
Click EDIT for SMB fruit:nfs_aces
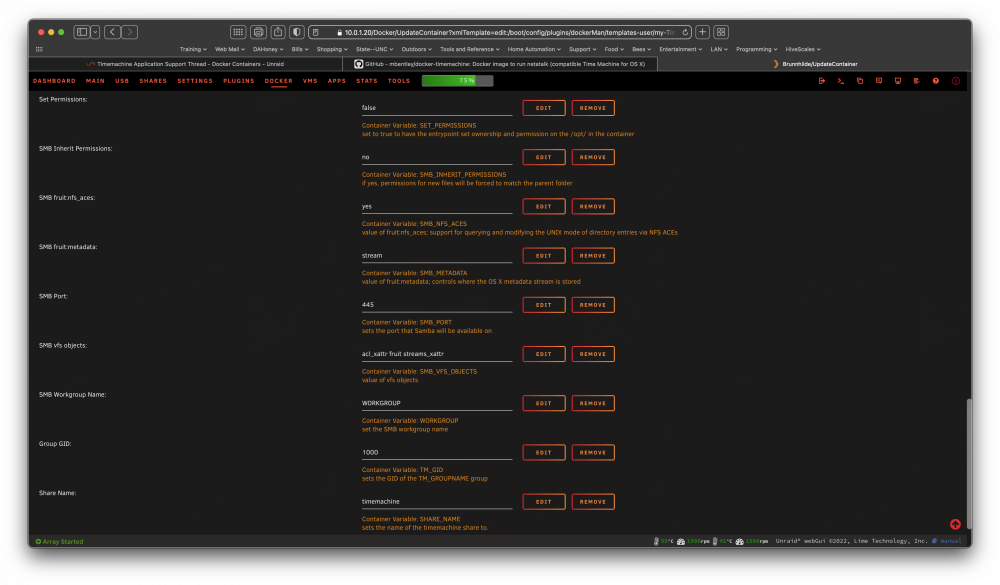(x=543, y=206)
